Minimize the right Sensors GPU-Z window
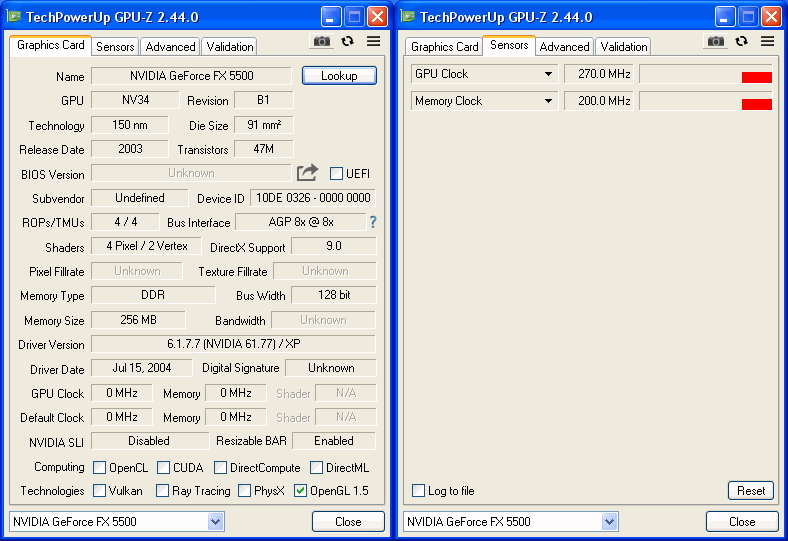The width and height of the screenshot is (788, 541). pyautogui.click(x=725, y=17)
